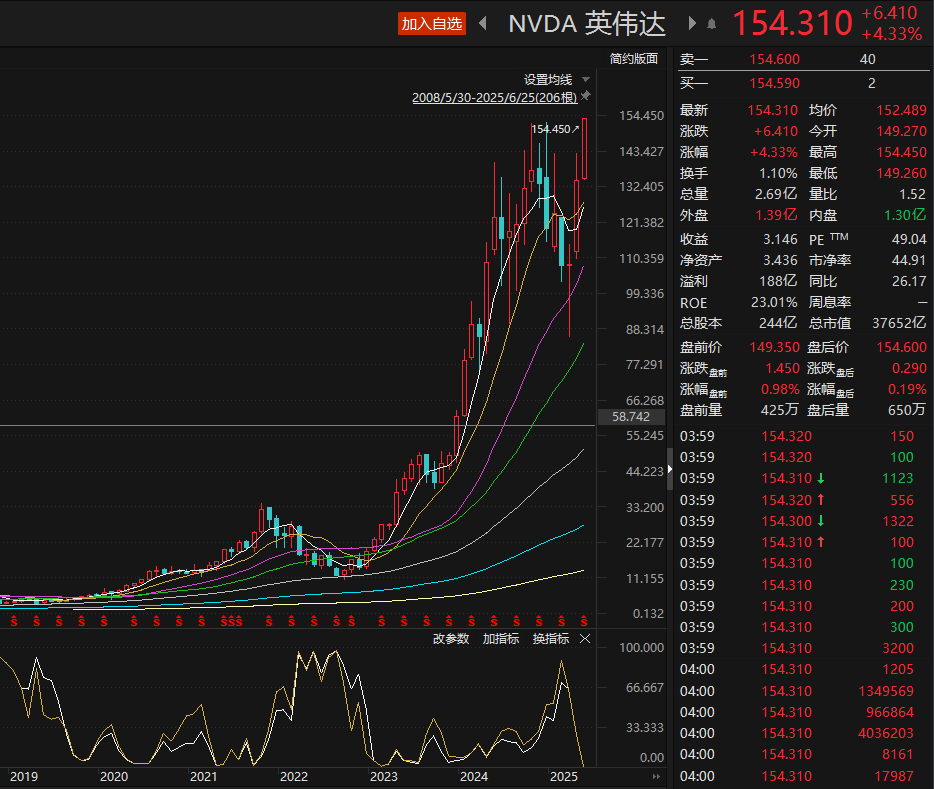Click the ROE value 23.01%
This screenshot has height=789, width=934.
click(774, 302)
